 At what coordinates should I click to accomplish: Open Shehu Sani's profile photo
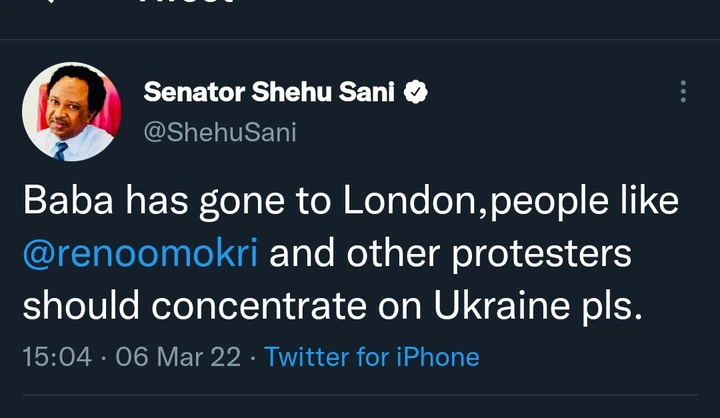[71, 111]
